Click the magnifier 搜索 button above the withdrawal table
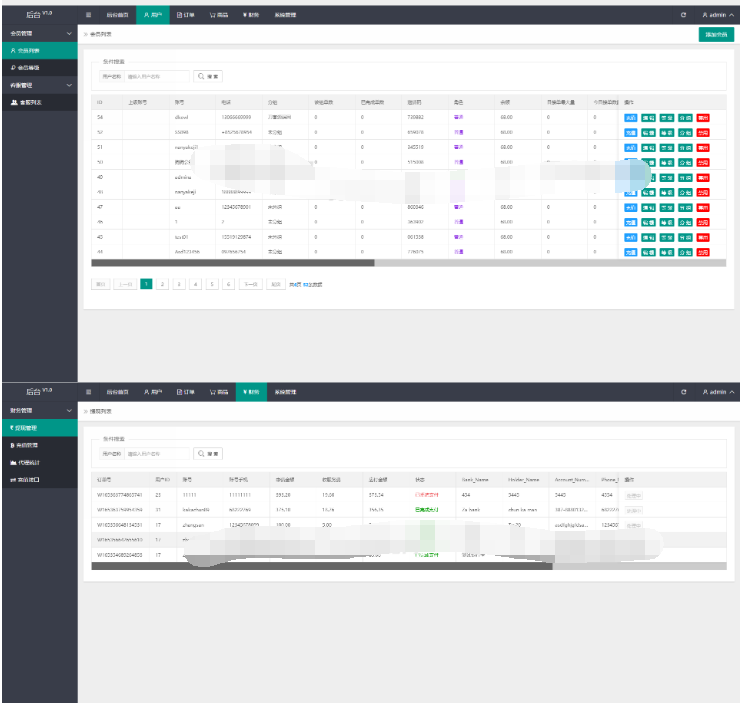741x703 pixels. click(208, 454)
